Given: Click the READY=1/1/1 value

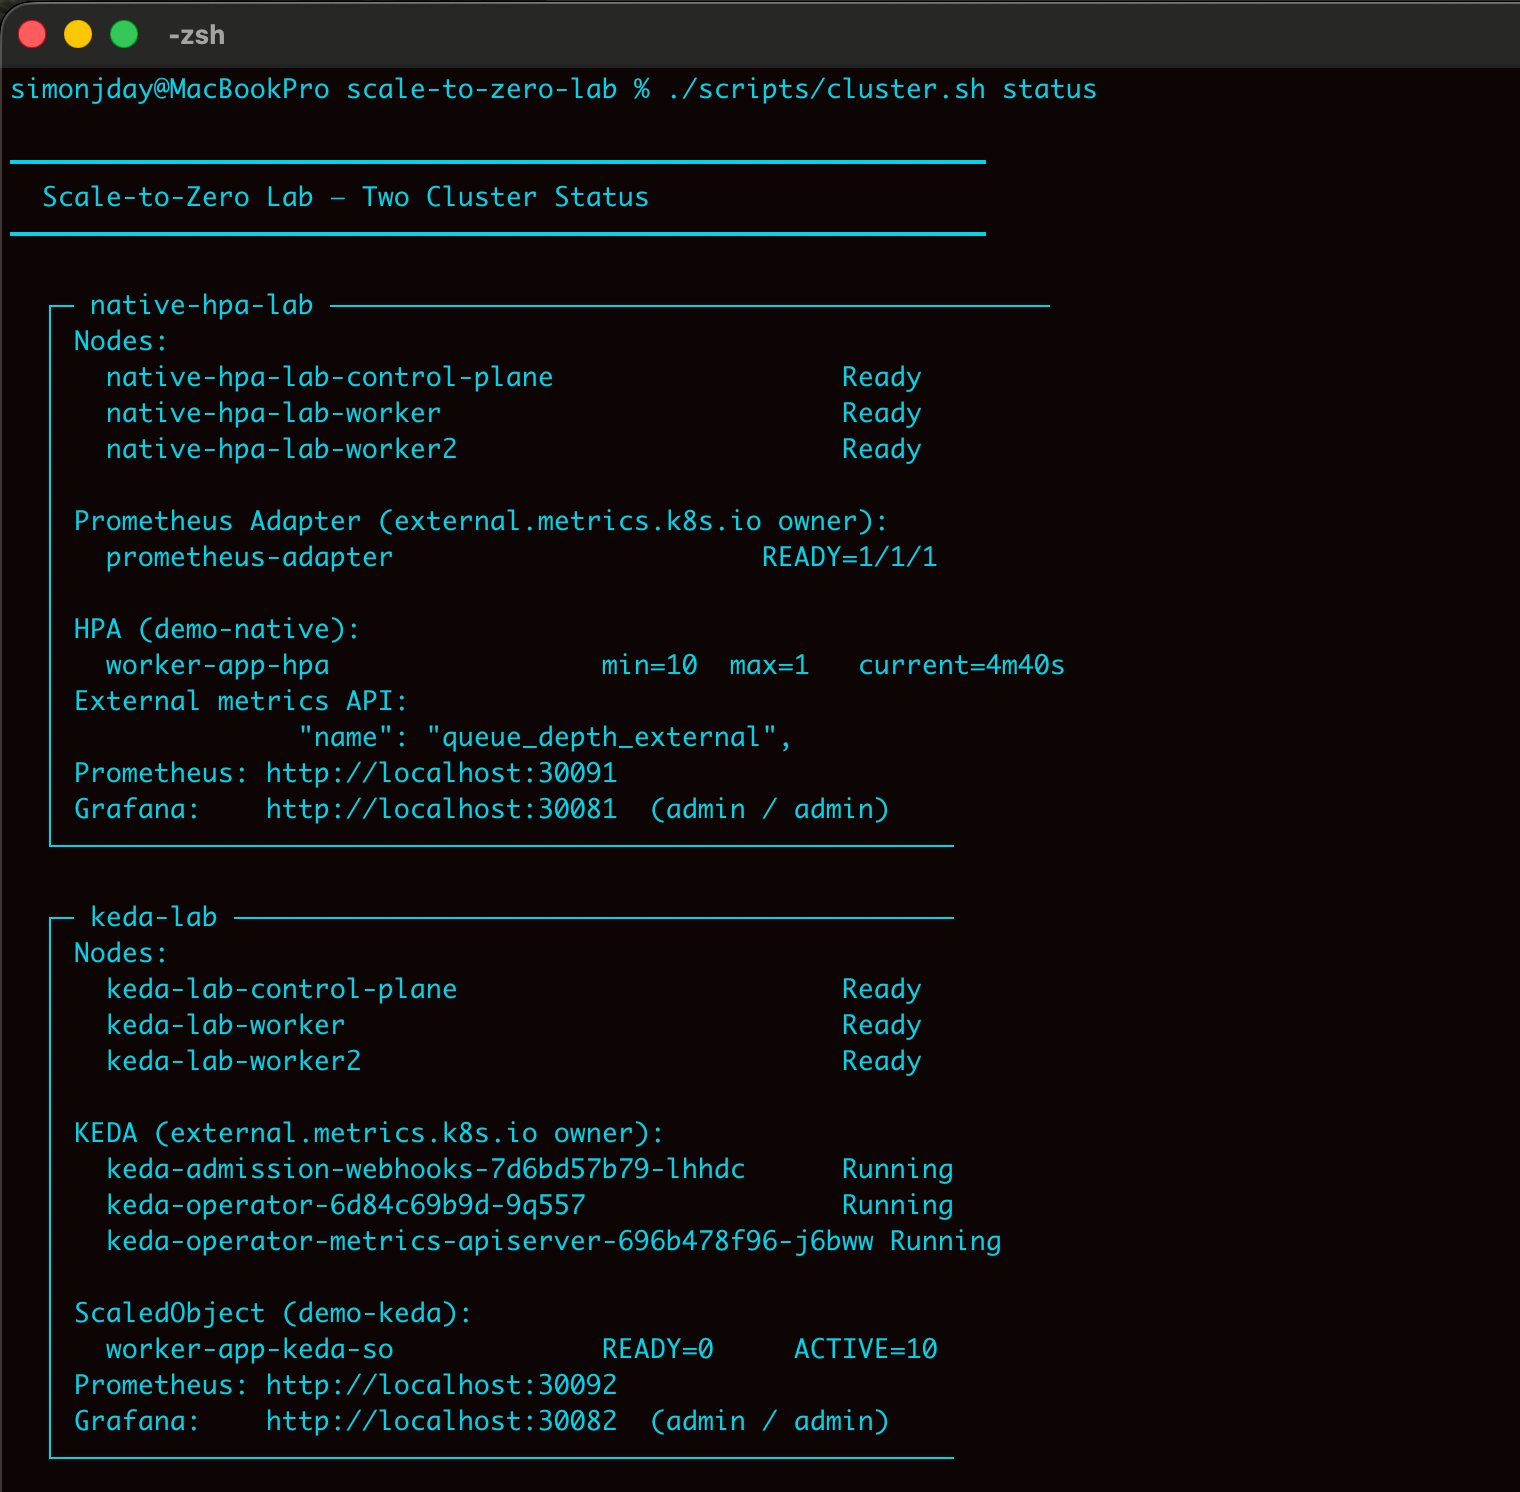Looking at the screenshot, I should point(850,557).
